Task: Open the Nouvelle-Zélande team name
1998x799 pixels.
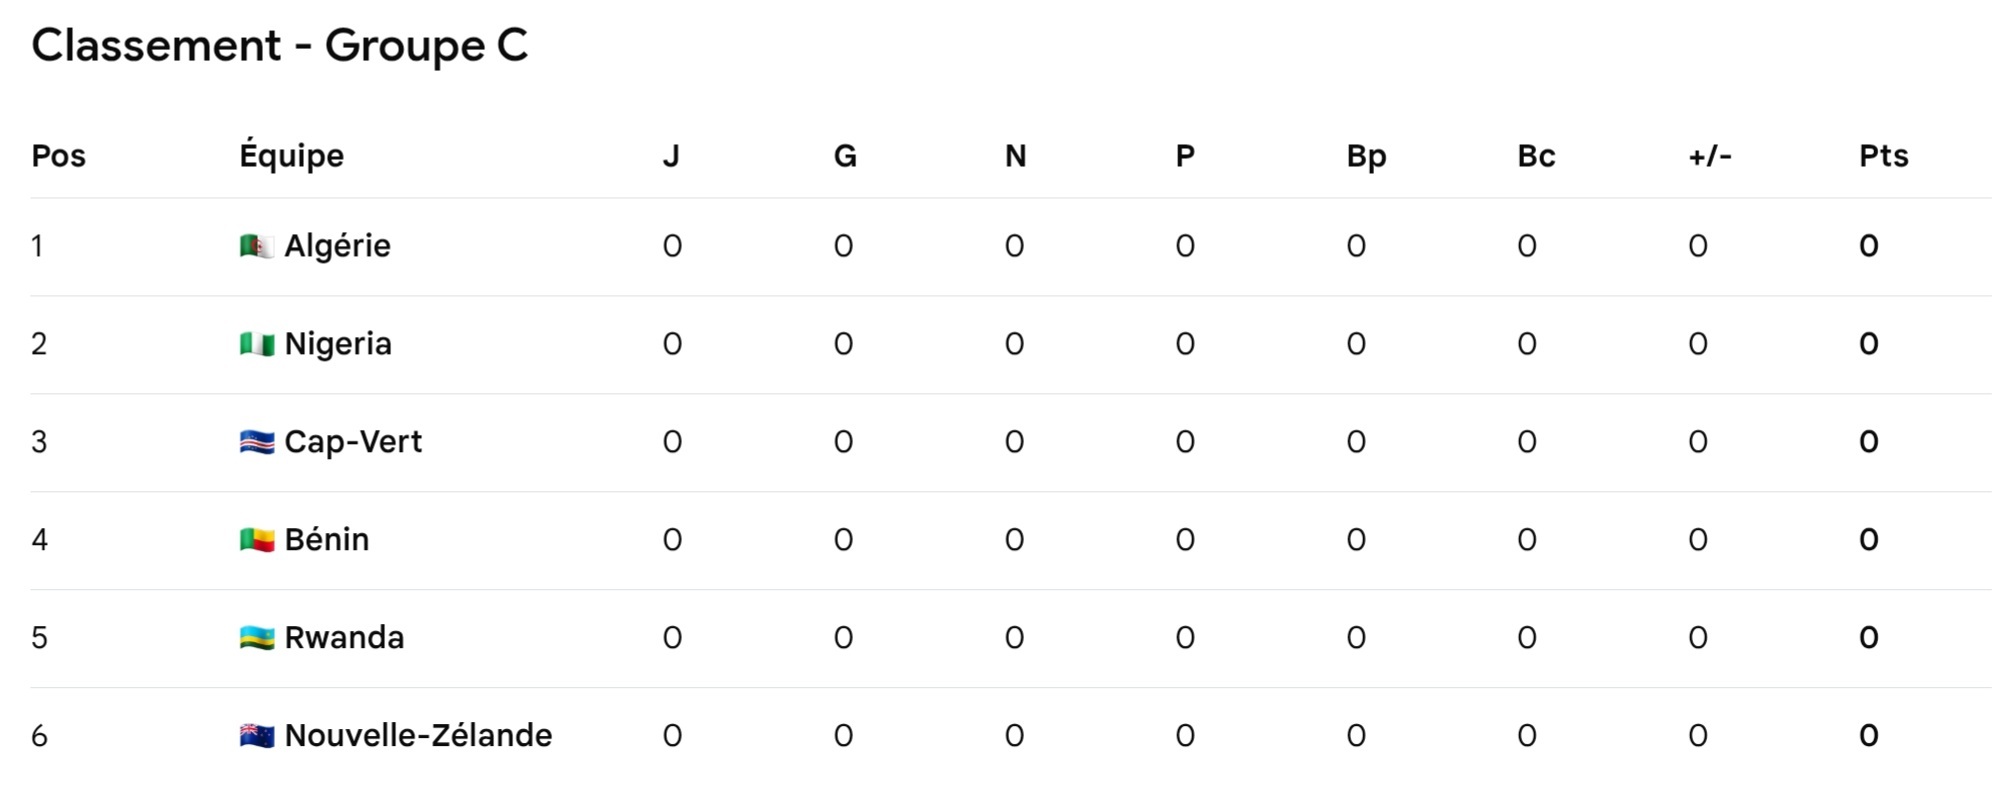Action: (x=418, y=736)
